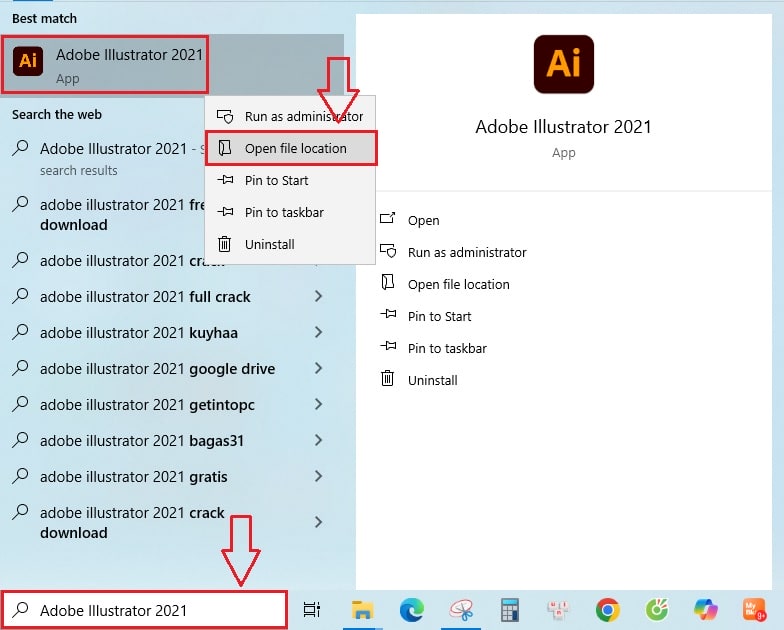Click the trash icon in details pane
784x630 pixels.
pyautogui.click(x=388, y=378)
